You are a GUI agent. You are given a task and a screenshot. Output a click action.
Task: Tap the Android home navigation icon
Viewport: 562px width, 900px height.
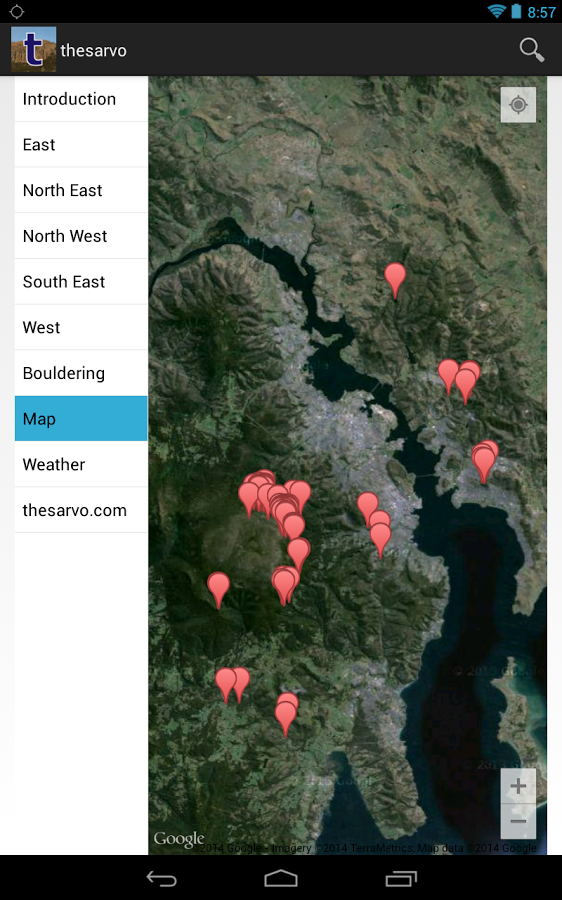coord(281,878)
